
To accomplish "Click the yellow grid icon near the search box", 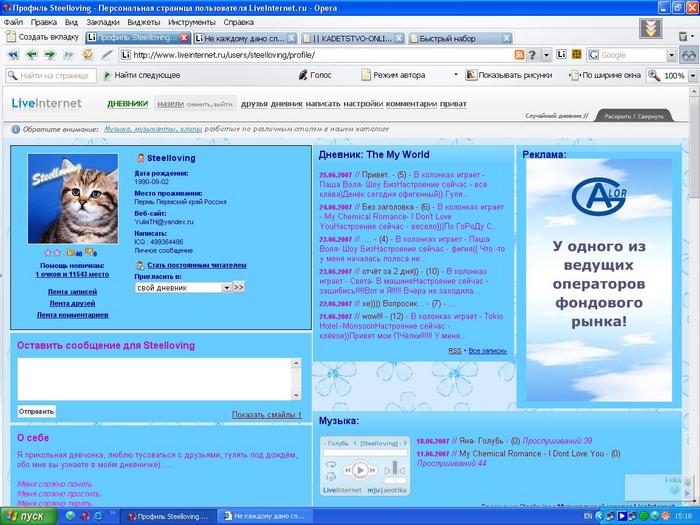I will click(x=576, y=54).
